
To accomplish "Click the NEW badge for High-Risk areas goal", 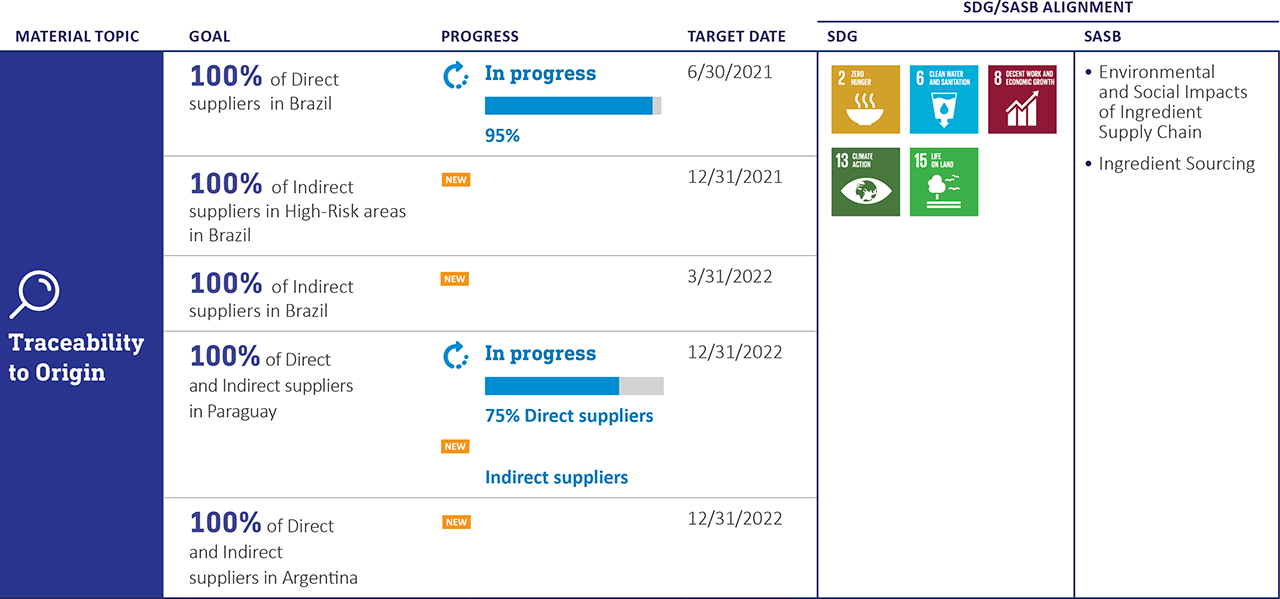I will pos(455,180).
